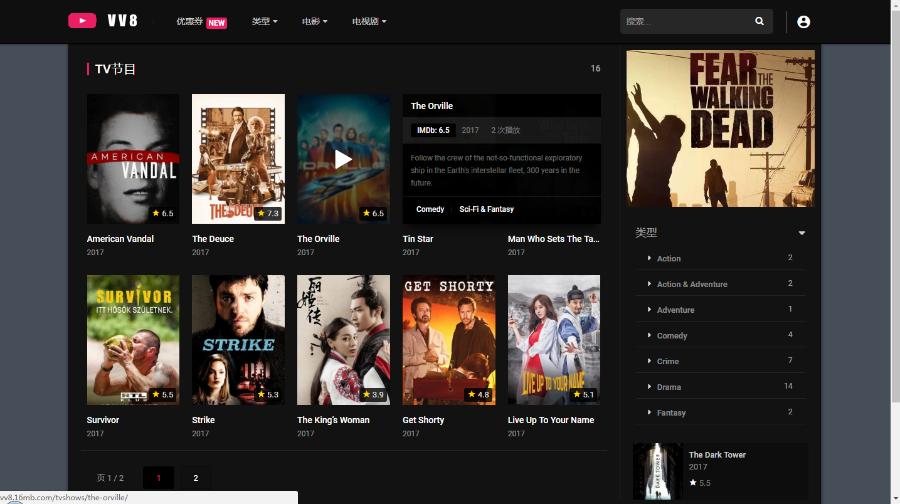
Task: Open the 类型 dropdown in navigation
Action: click(264, 21)
